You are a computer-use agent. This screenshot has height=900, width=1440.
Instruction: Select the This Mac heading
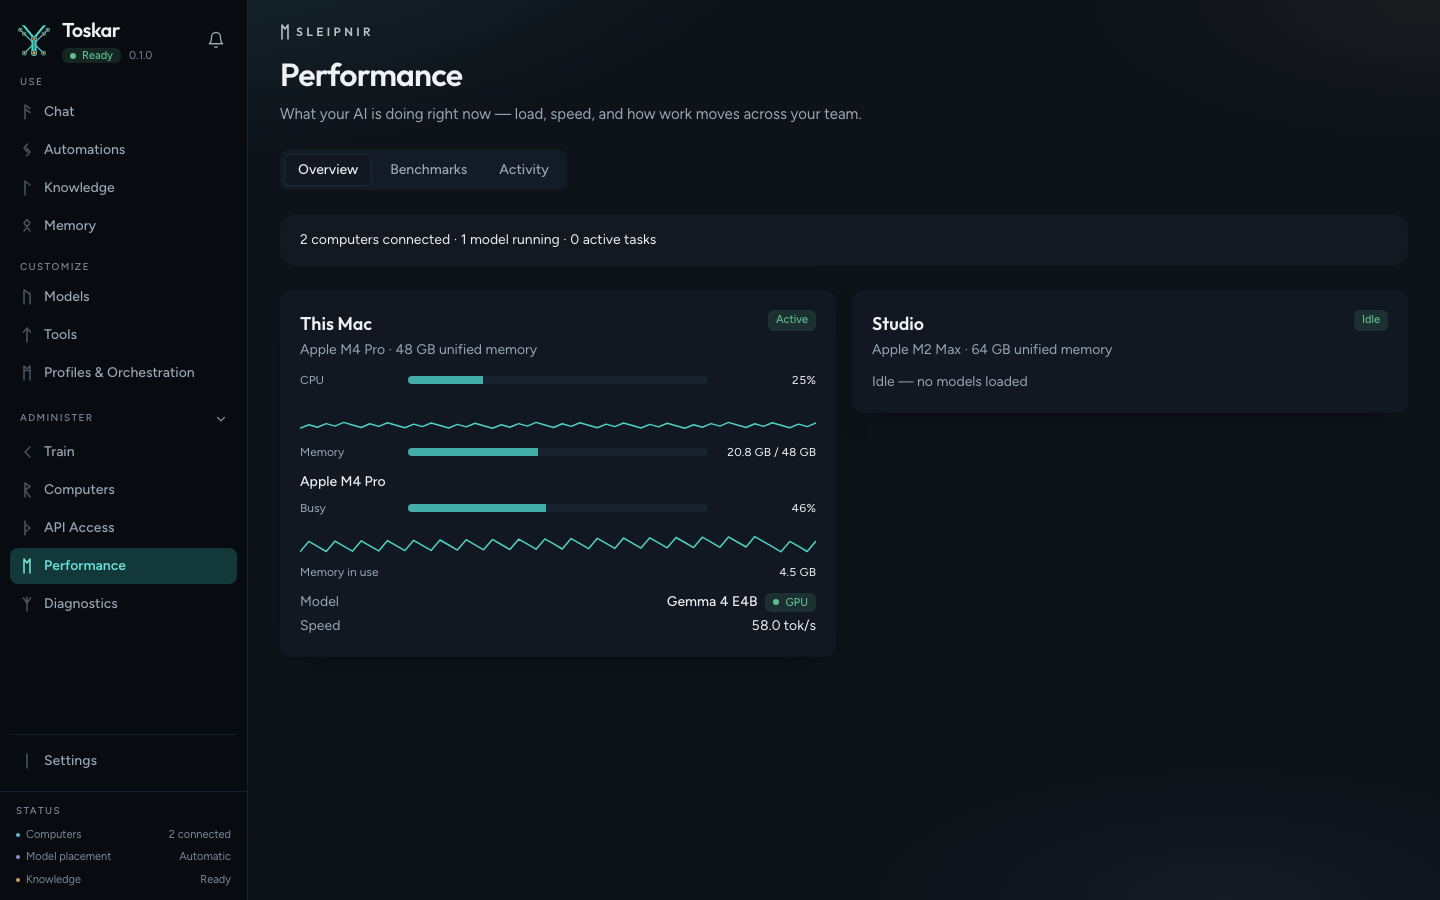pyautogui.click(x=336, y=324)
